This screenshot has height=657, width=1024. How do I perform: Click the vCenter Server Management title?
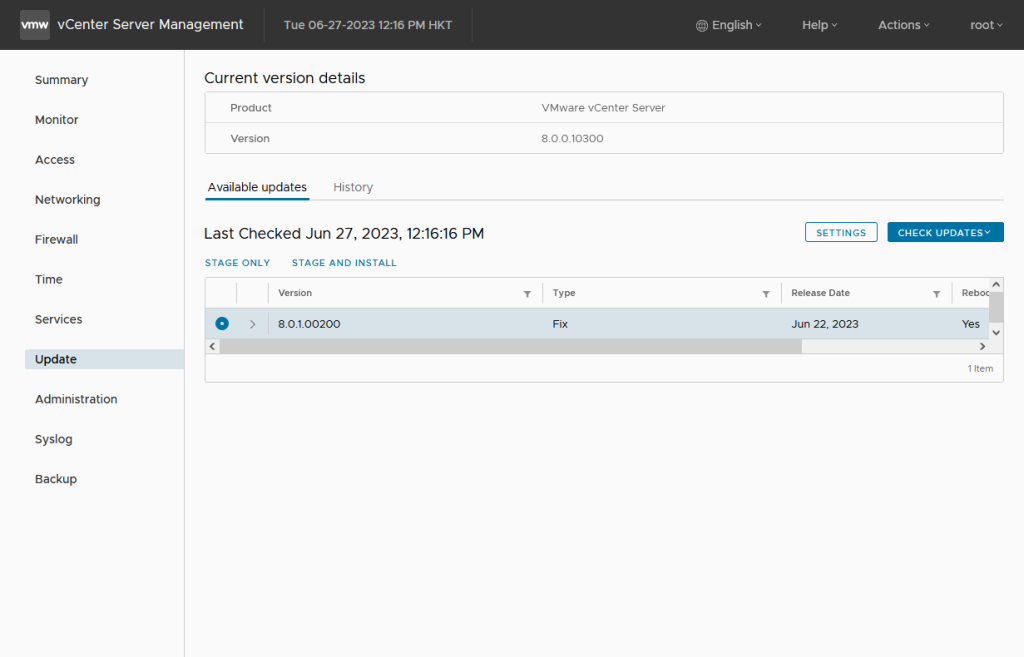[150, 25]
